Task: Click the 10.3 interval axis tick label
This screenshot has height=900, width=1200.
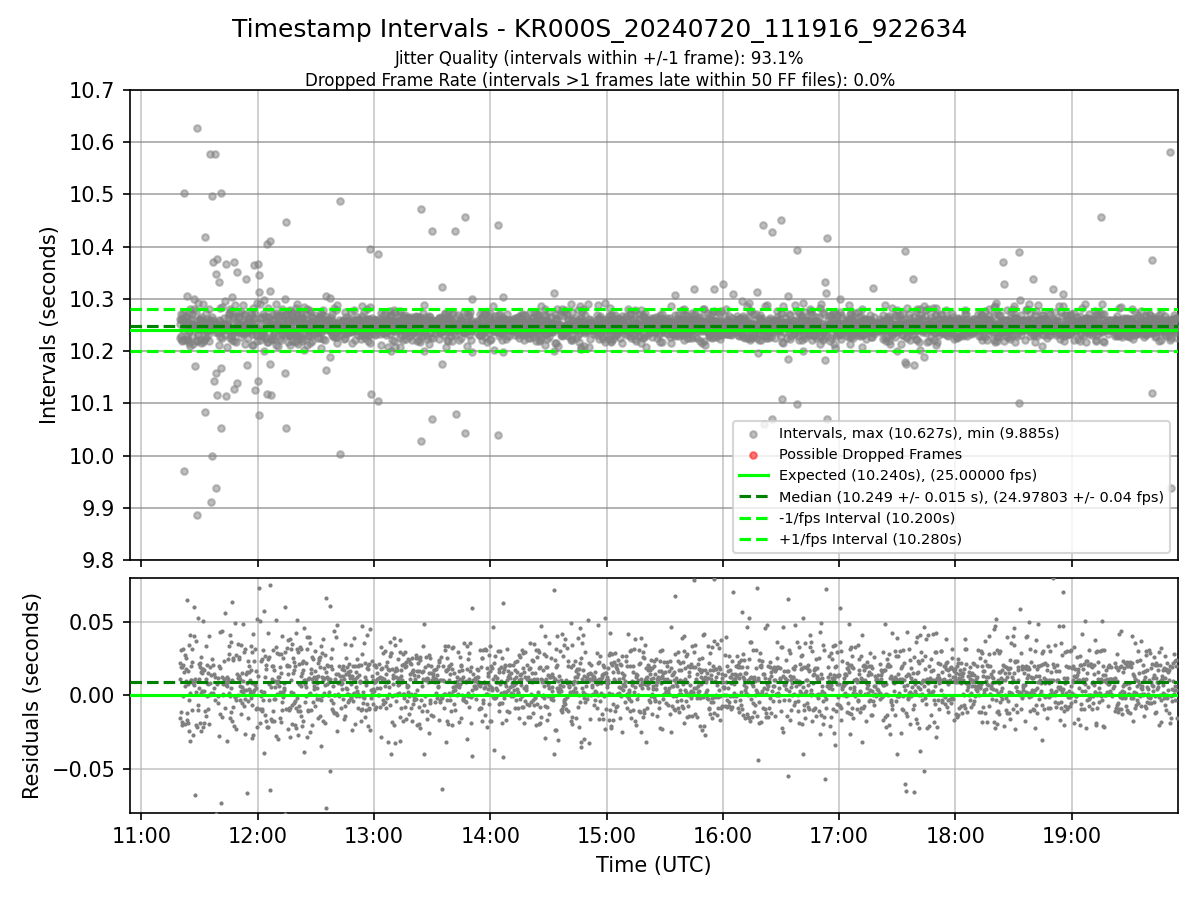Action: tap(91, 299)
